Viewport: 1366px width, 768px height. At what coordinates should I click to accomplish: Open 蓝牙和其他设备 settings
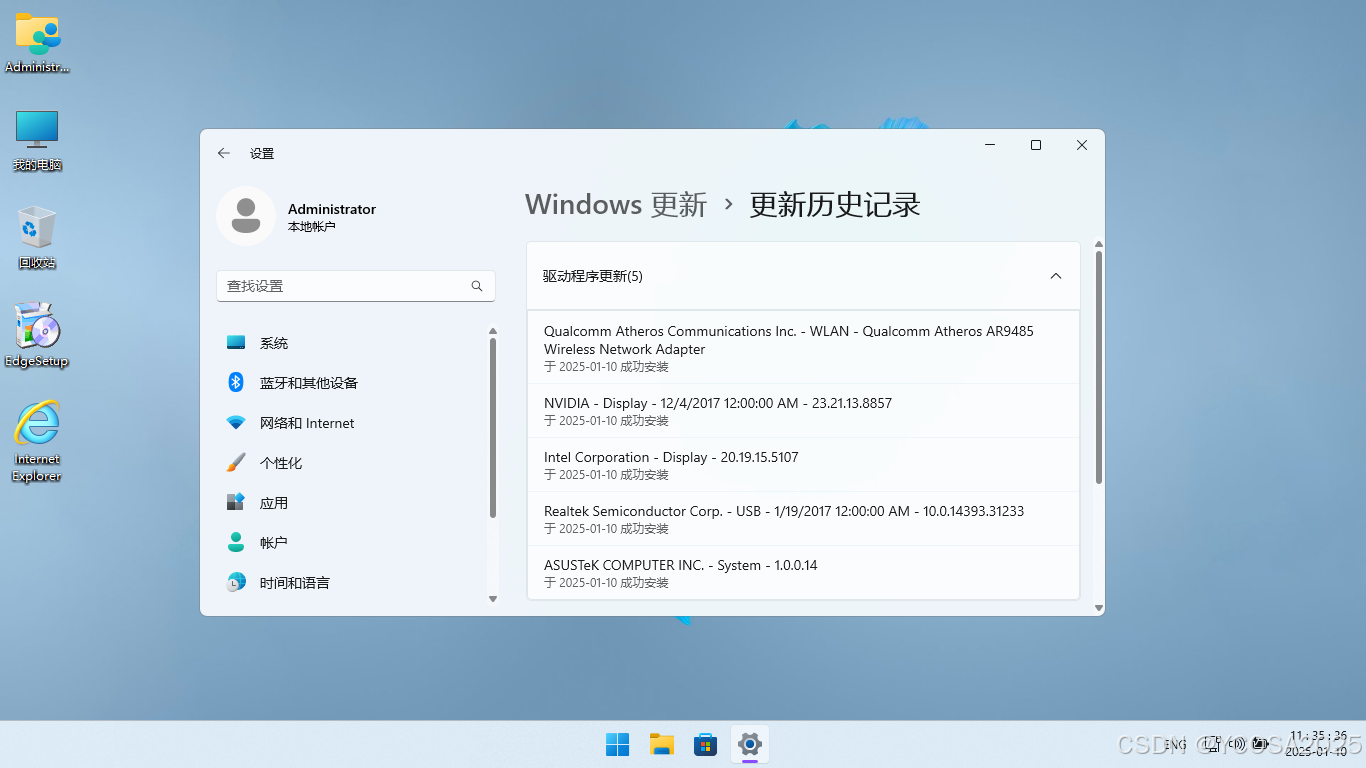(351, 383)
